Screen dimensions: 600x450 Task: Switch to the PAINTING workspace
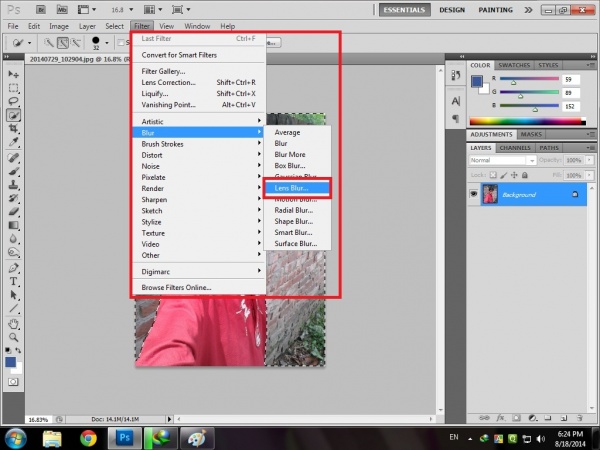tap(496, 10)
